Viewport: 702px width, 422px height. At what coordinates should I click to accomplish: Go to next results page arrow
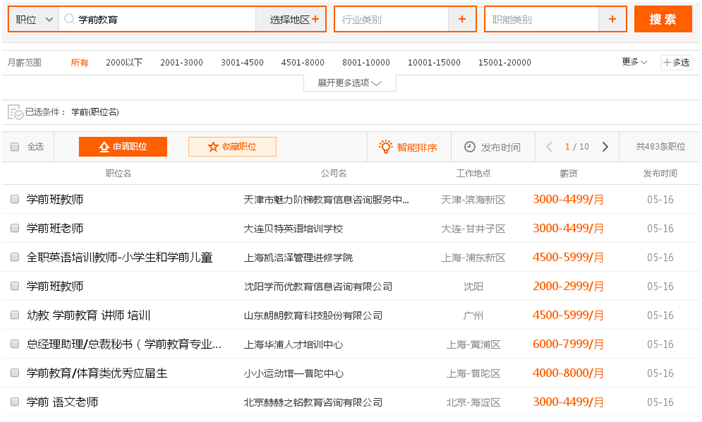pyautogui.click(x=605, y=147)
